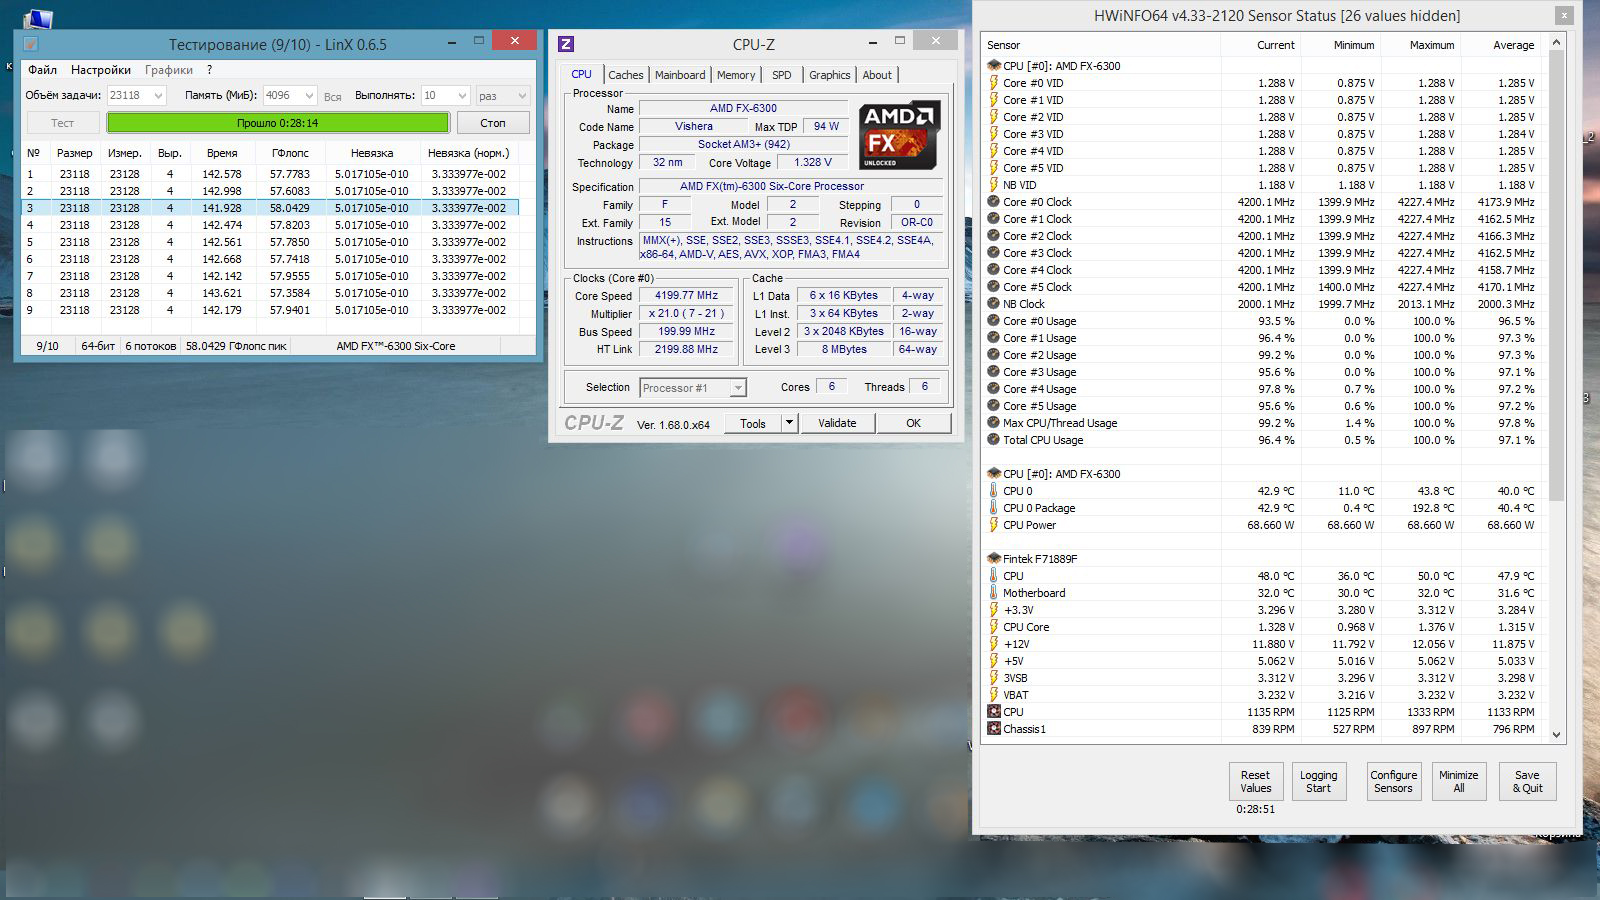Click the +5V voltage icon
Screen dimensions: 1600x900
click(994, 661)
